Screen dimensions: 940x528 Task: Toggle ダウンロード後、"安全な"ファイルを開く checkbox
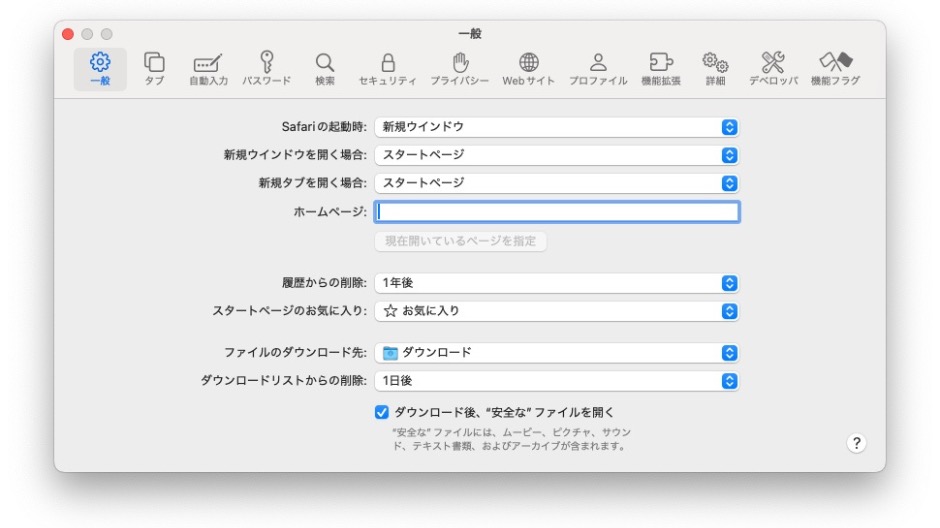click(x=382, y=412)
